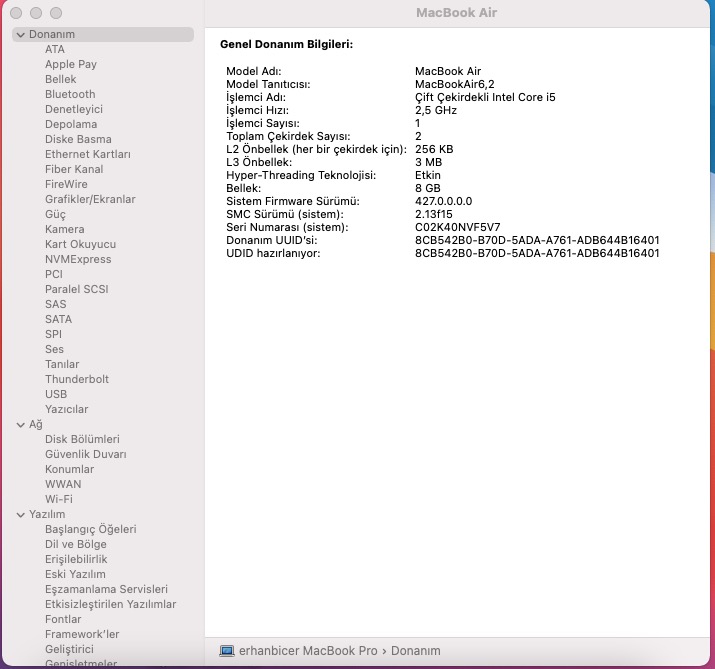Select Bluetooth in the sidebar
Image resolution: width=715 pixels, height=669 pixels.
pos(70,94)
